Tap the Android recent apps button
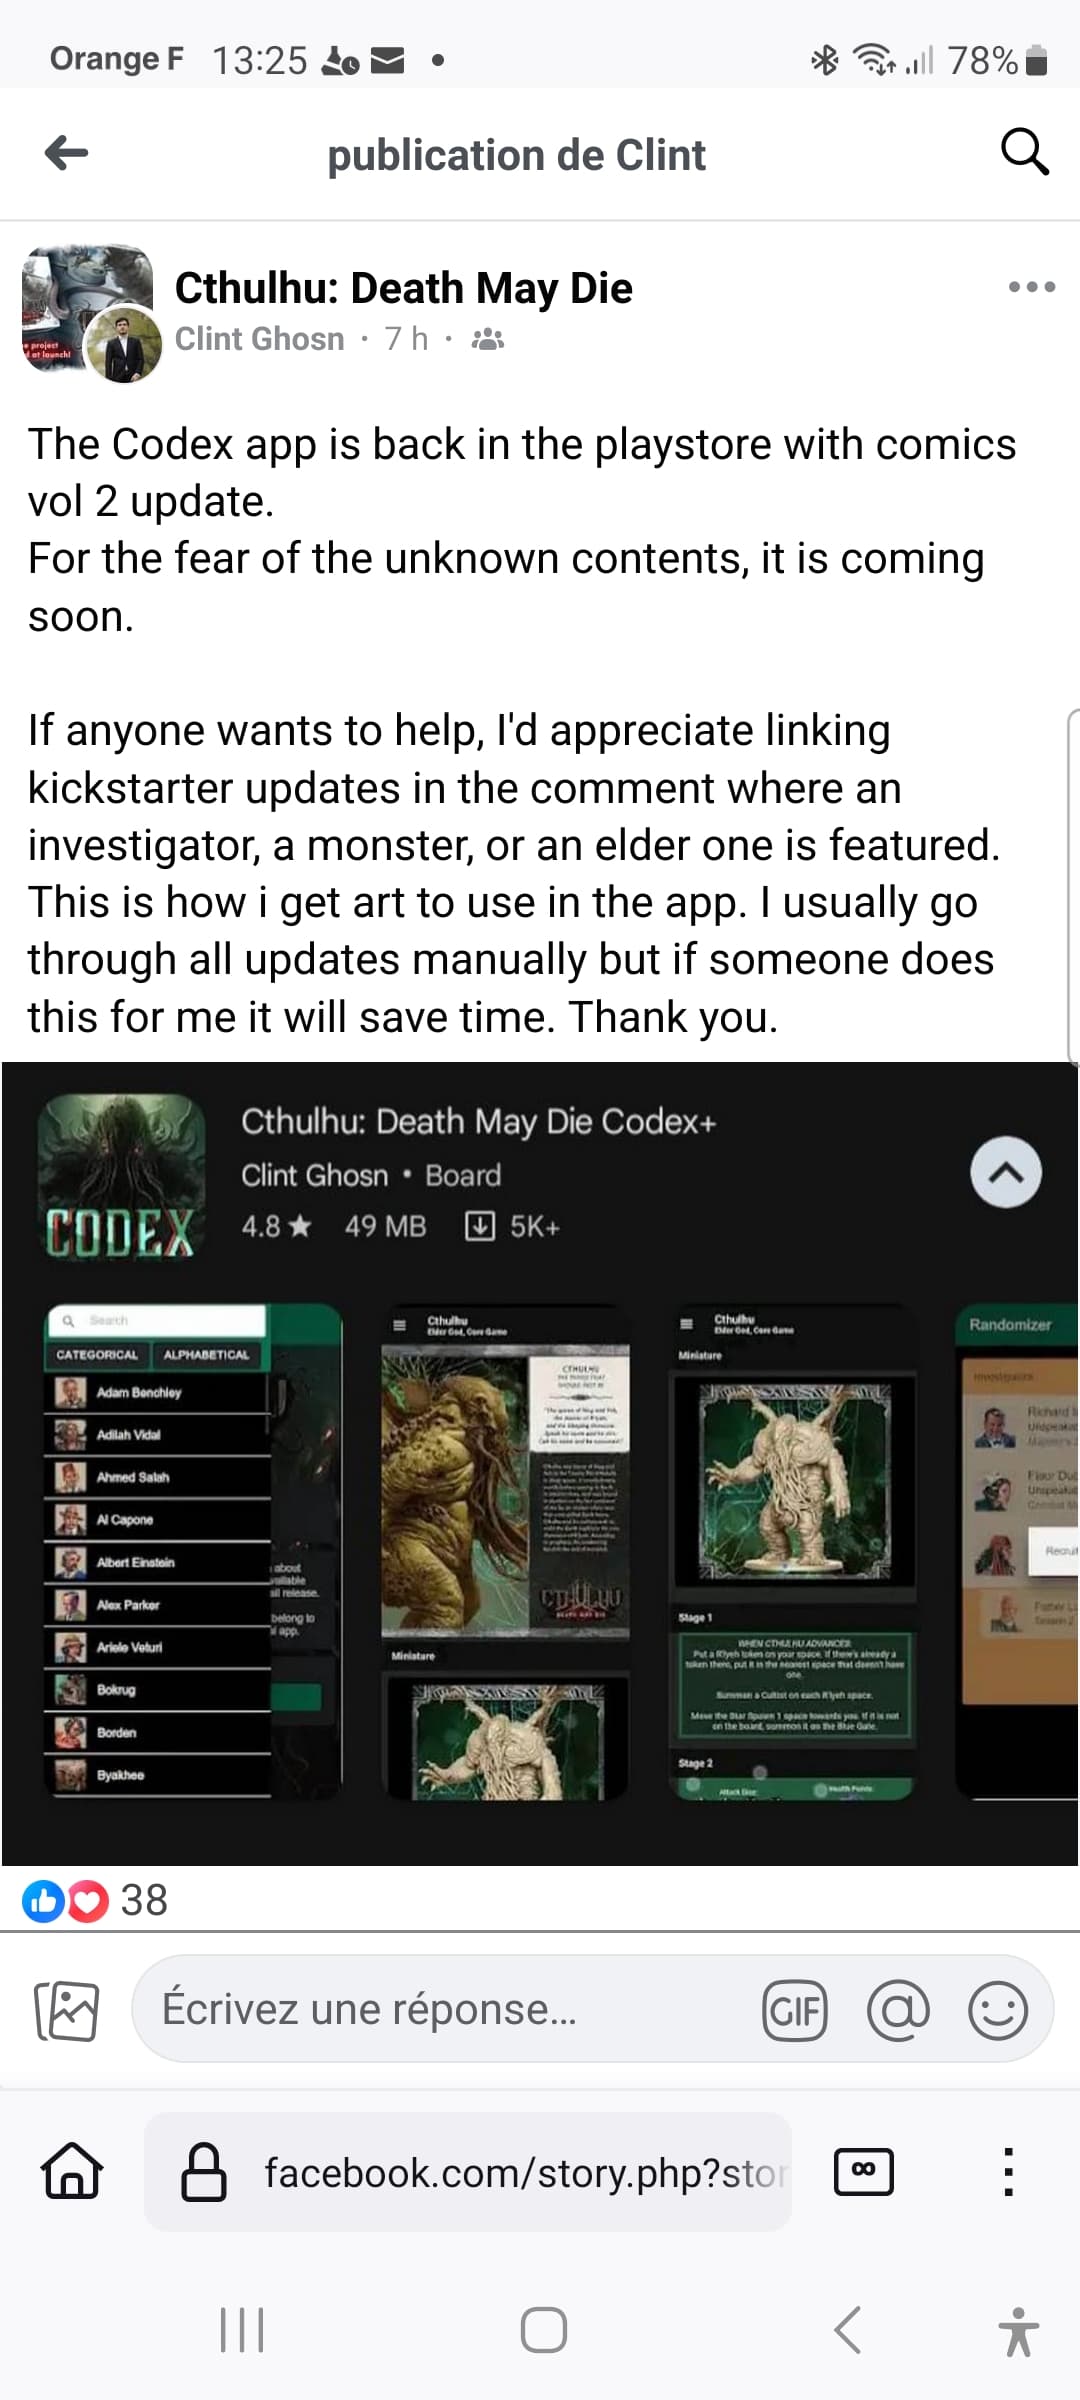 [x=242, y=2330]
